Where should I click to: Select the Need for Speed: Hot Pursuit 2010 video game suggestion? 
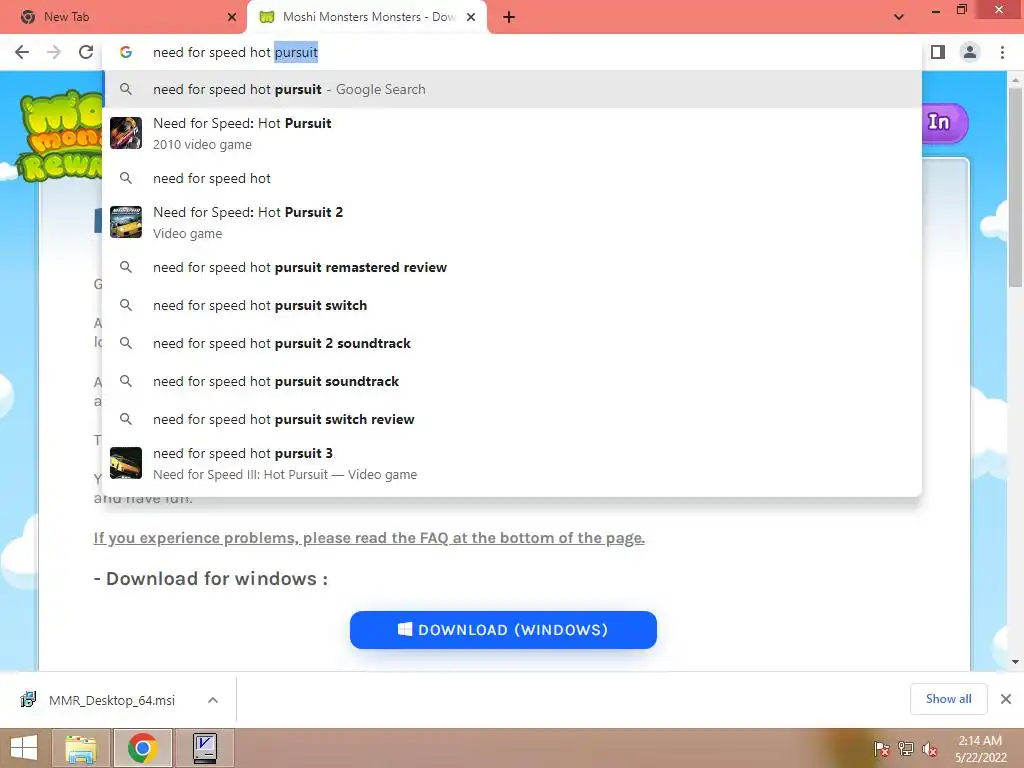point(513,133)
